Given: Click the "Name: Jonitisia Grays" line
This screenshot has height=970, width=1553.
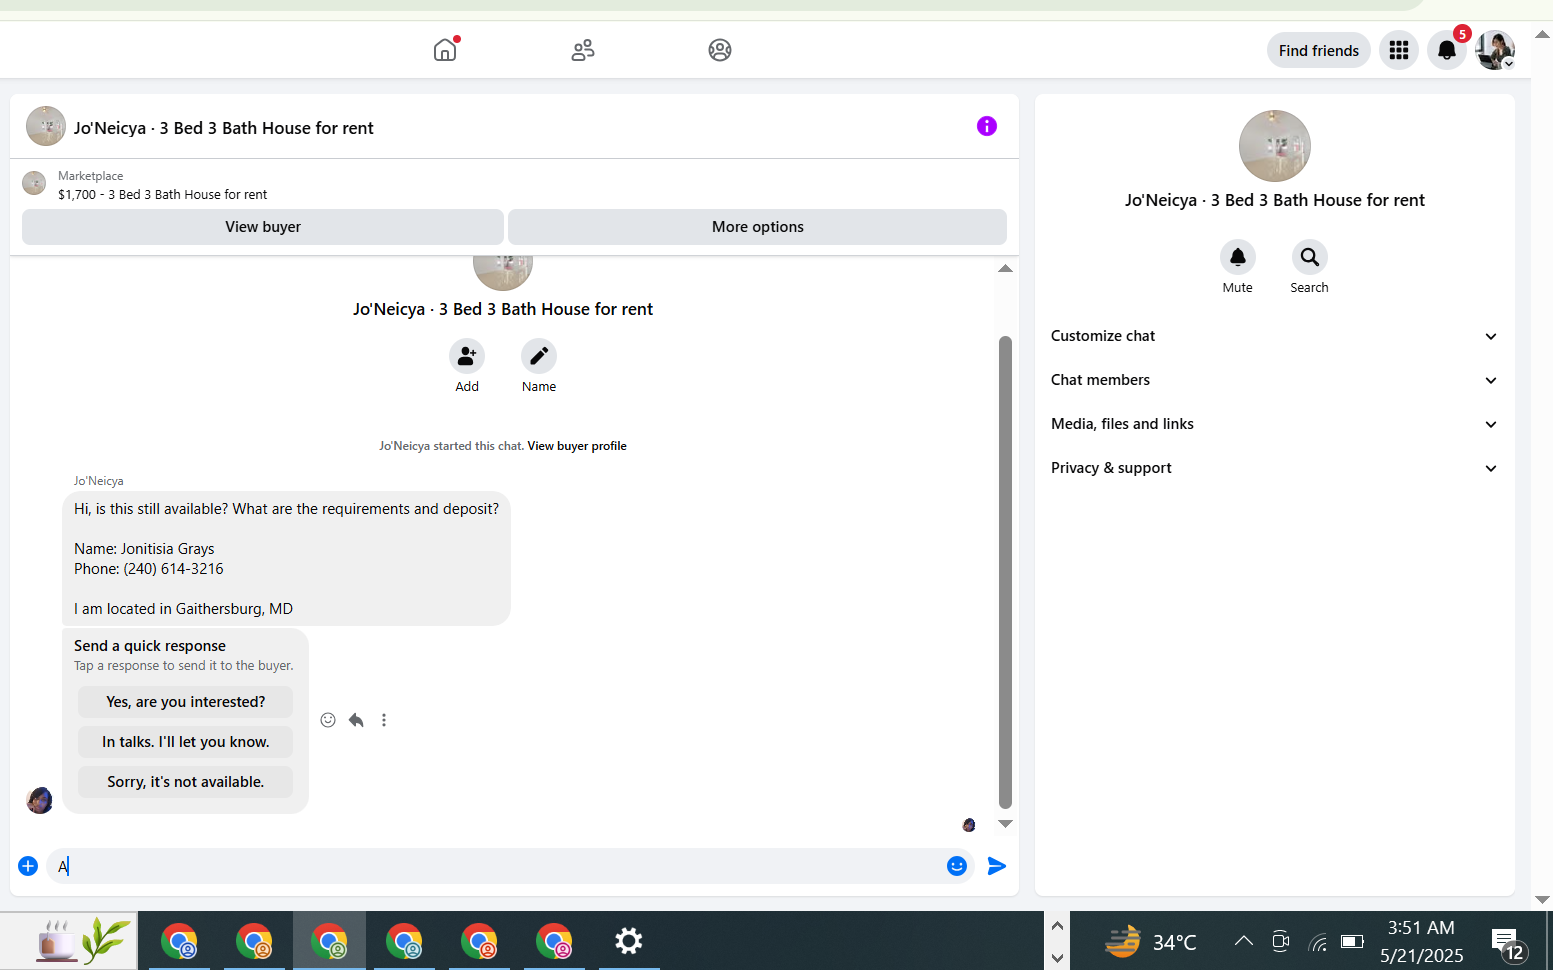Looking at the screenshot, I should coord(144,549).
